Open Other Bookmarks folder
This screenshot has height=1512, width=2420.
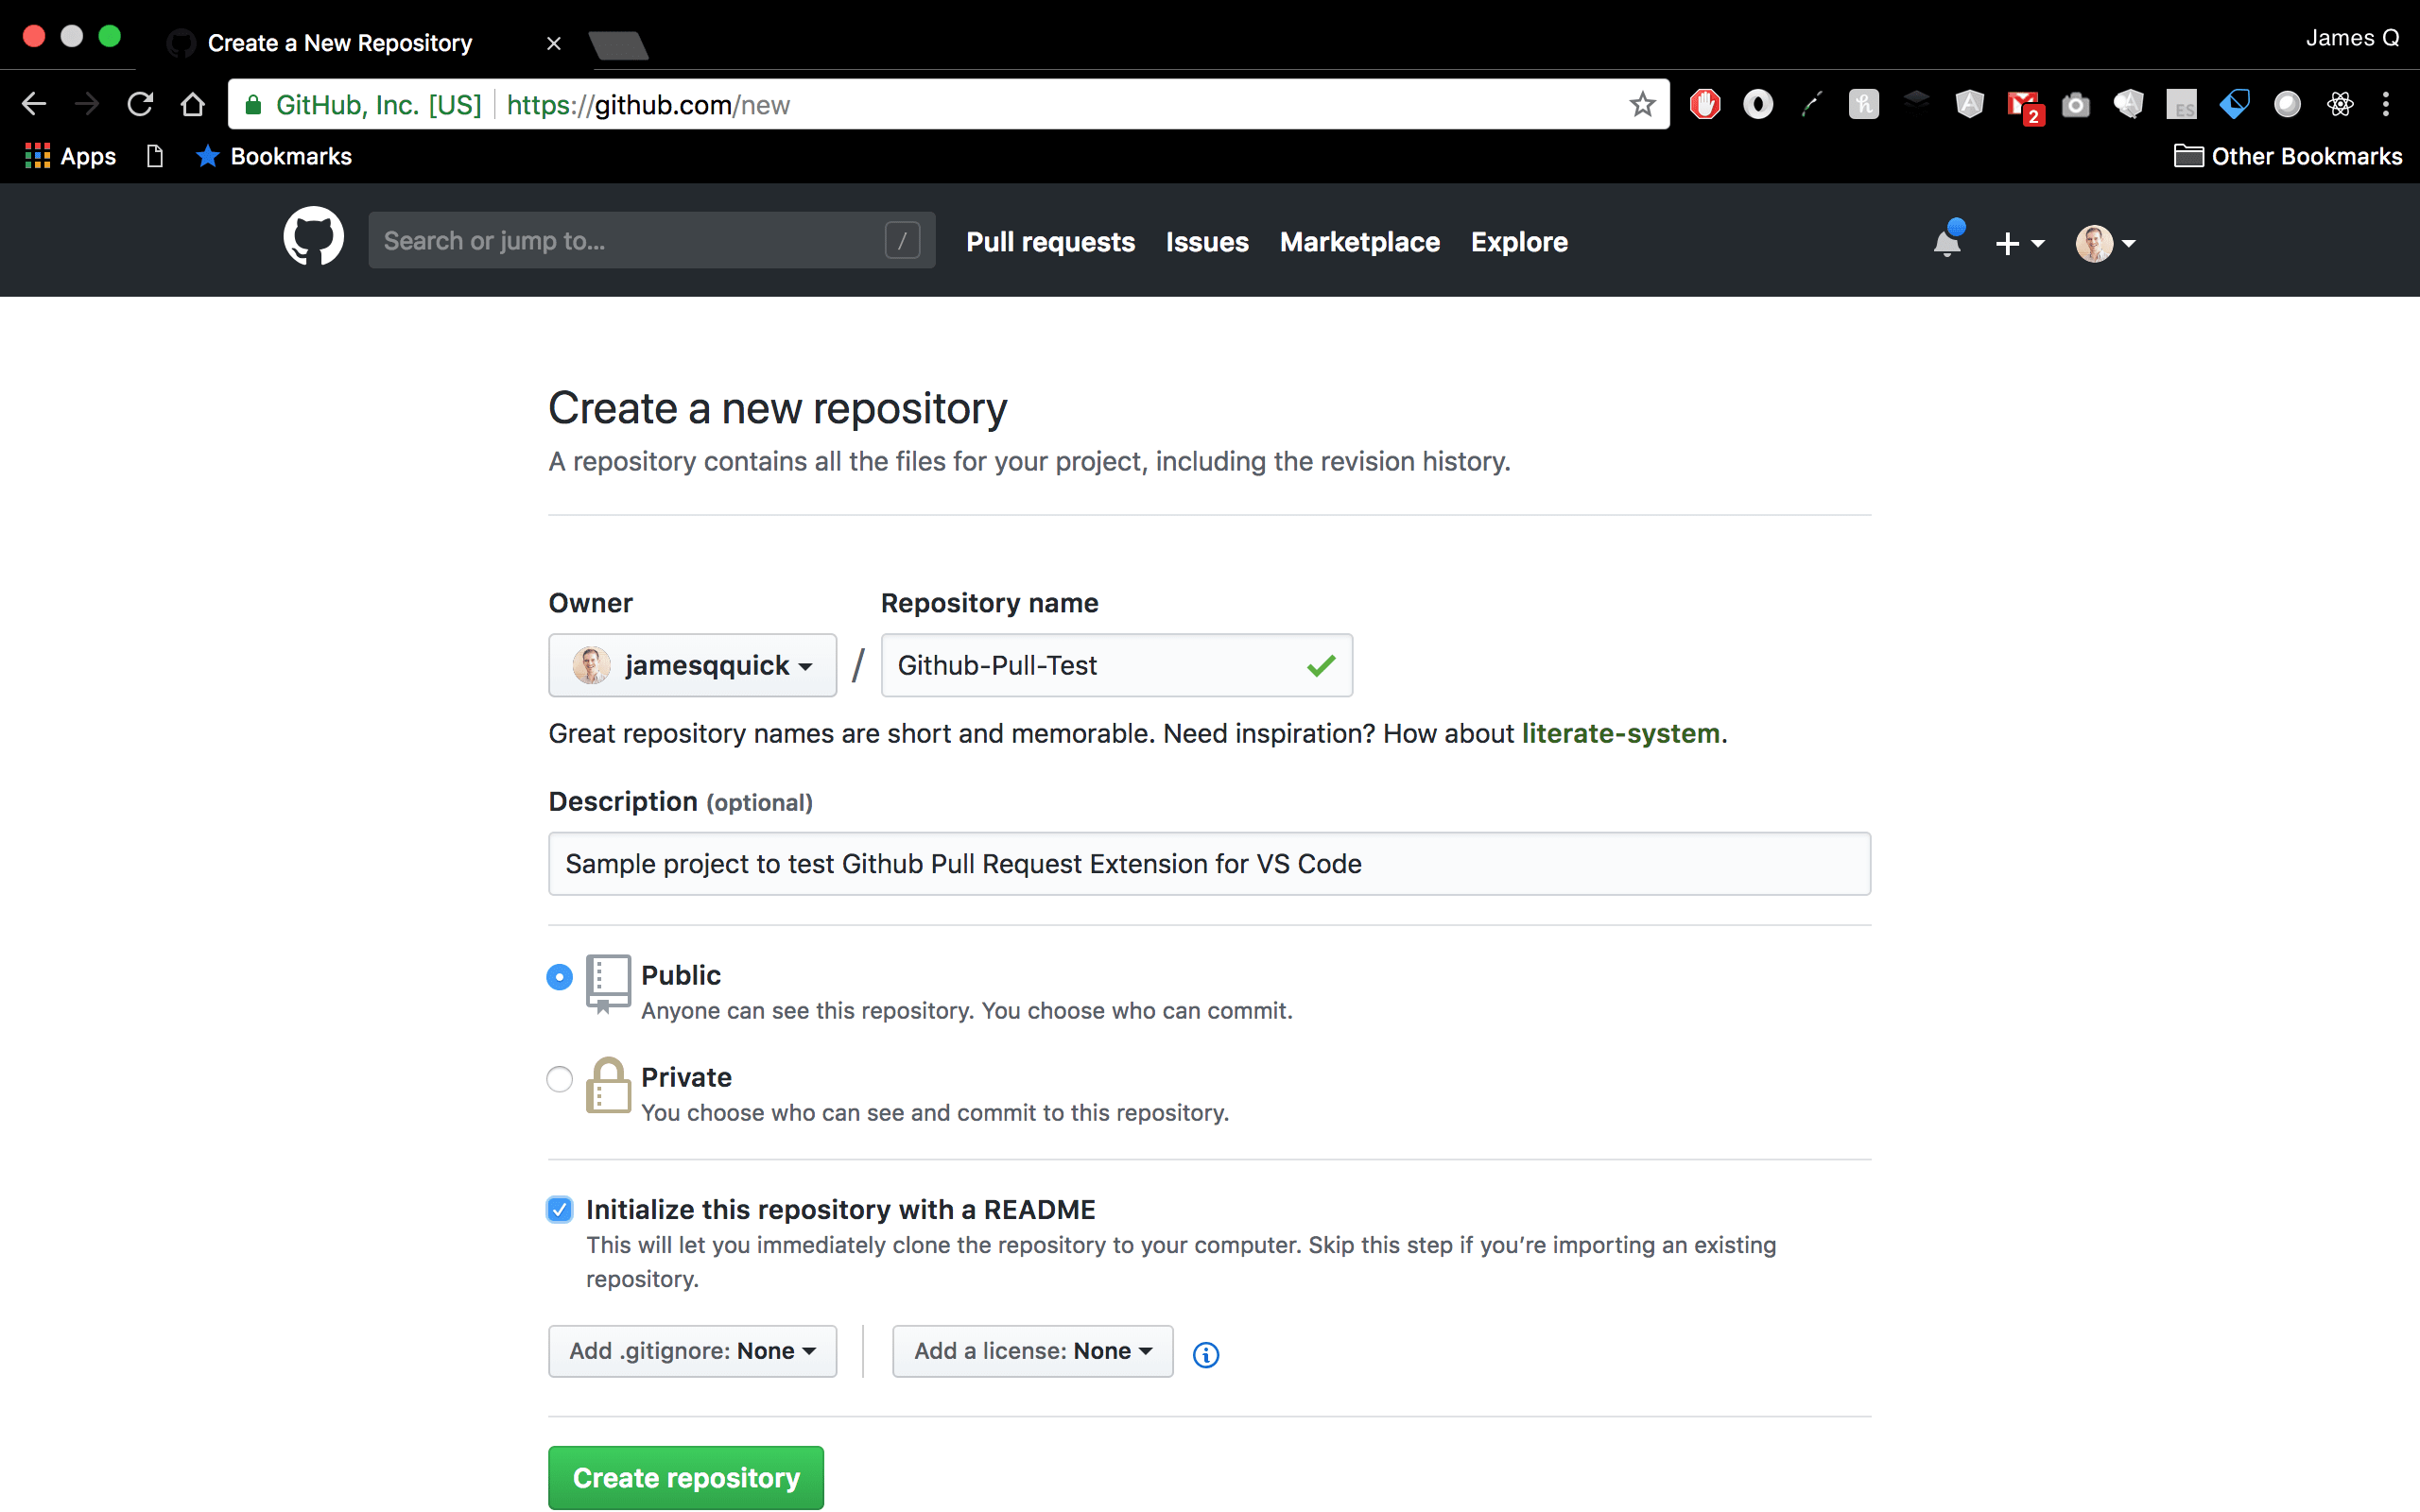[2288, 156]
